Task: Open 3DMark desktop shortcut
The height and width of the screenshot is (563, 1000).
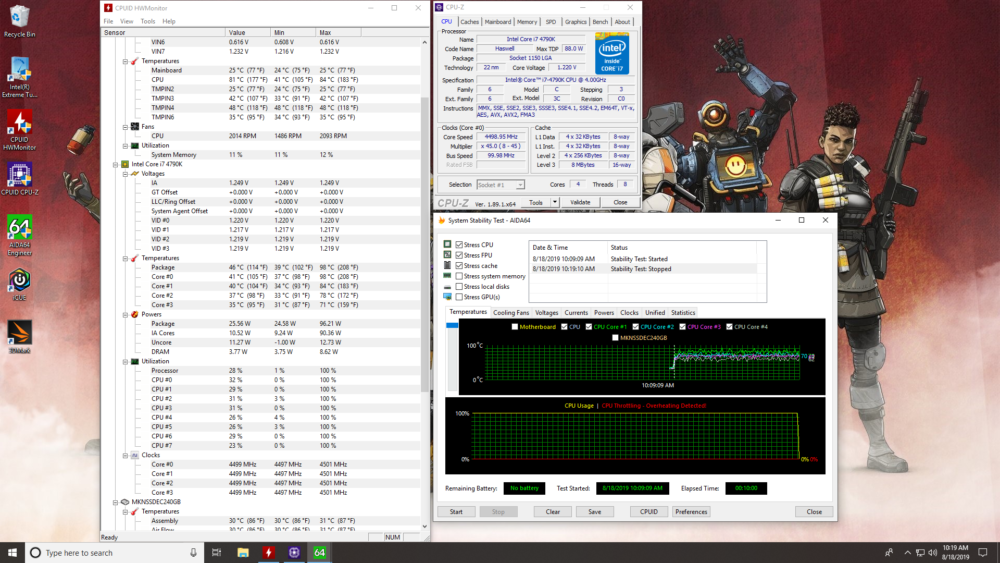Action: [x=19, y=337]
